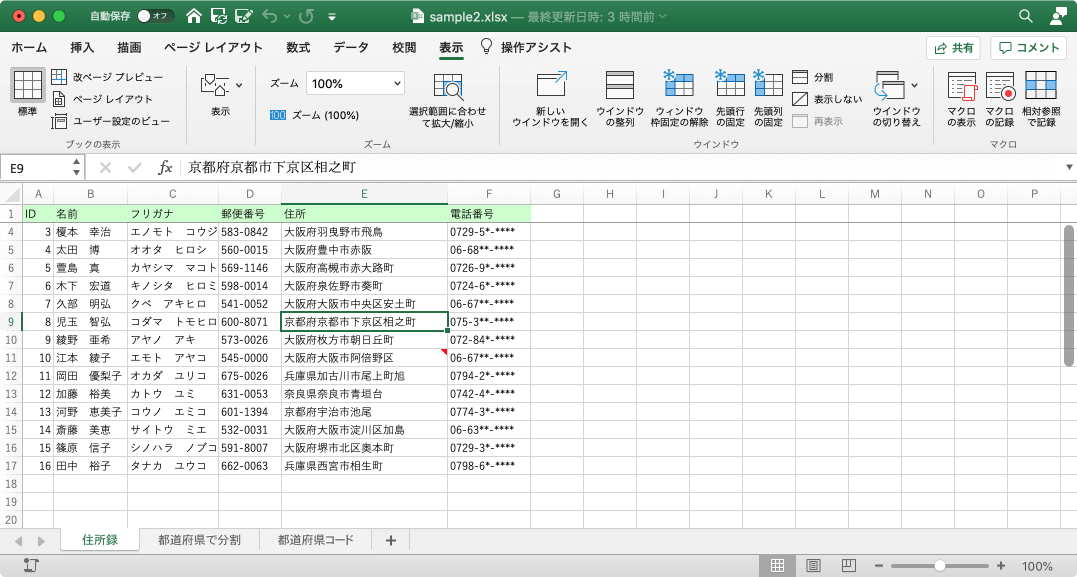Click the 共有 share button

click(x=953, y=47)
